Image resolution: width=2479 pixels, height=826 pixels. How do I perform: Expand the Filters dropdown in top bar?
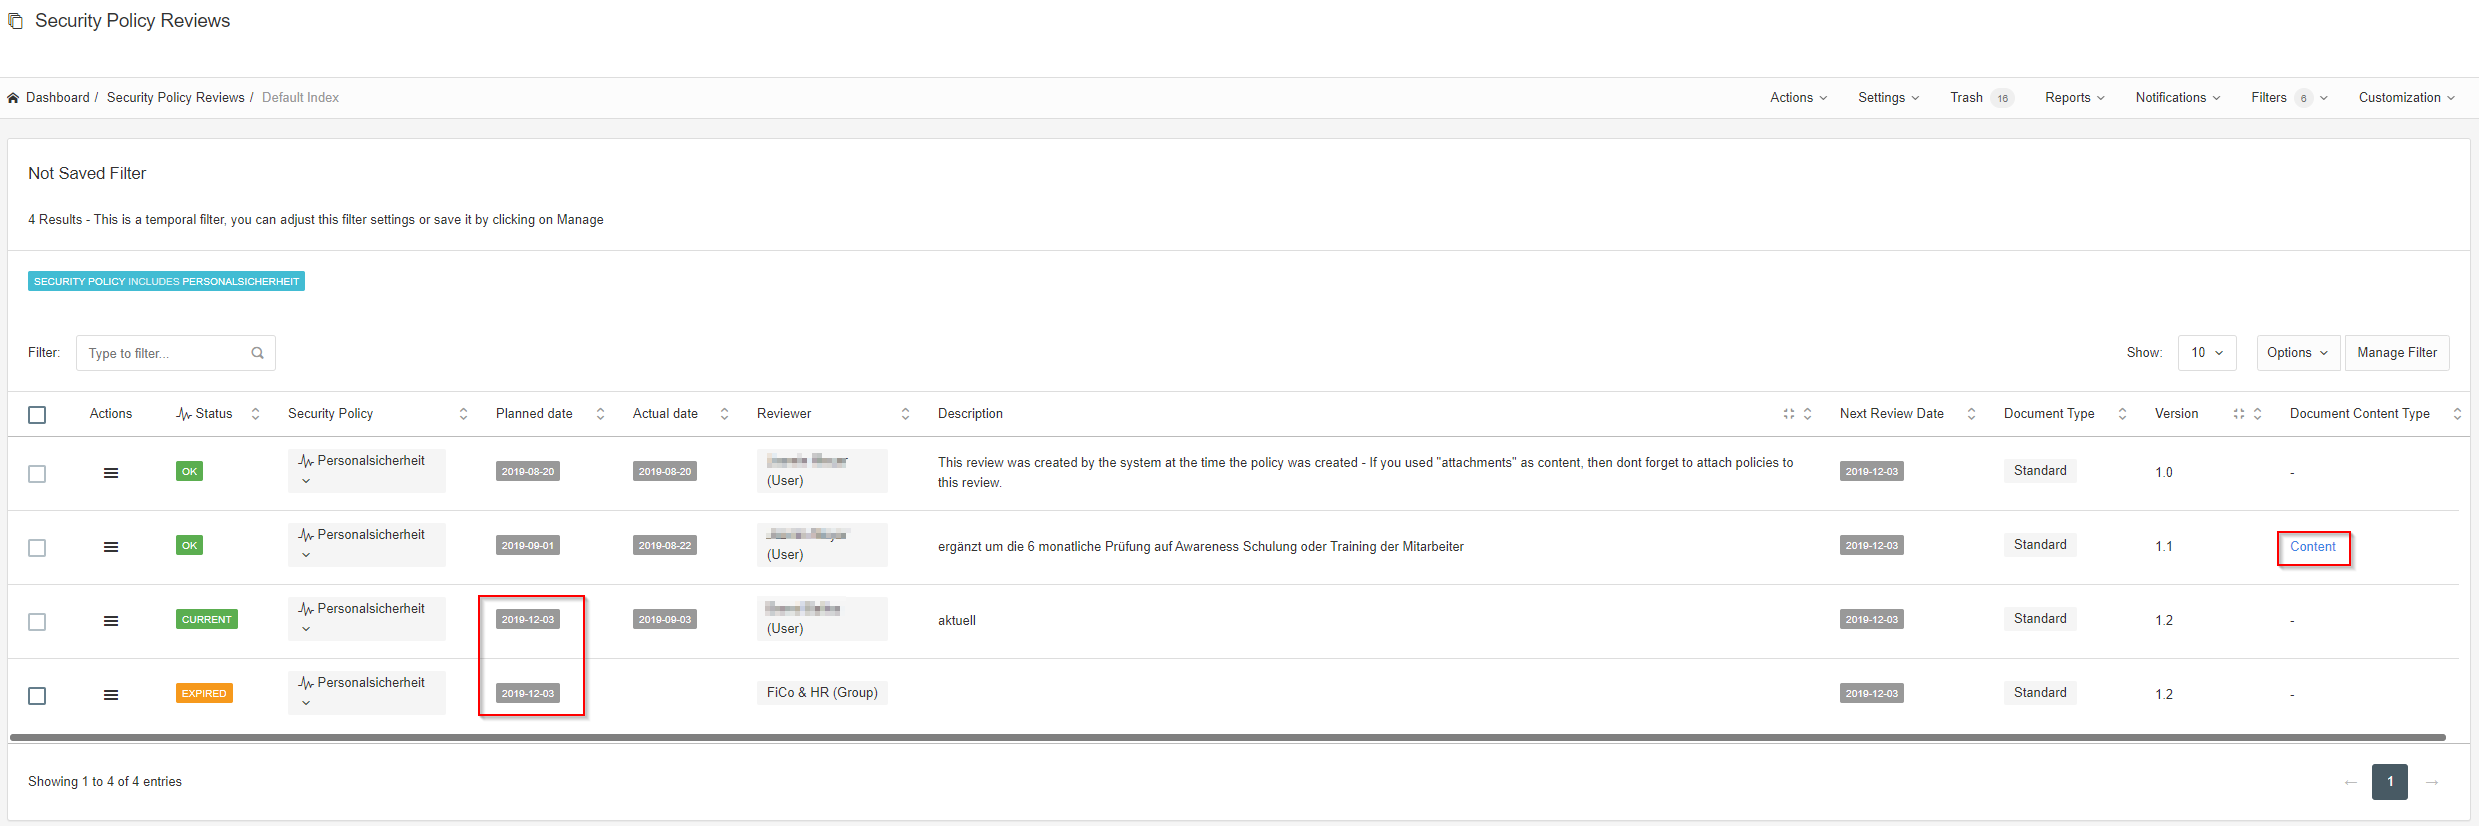(2288, 98)
